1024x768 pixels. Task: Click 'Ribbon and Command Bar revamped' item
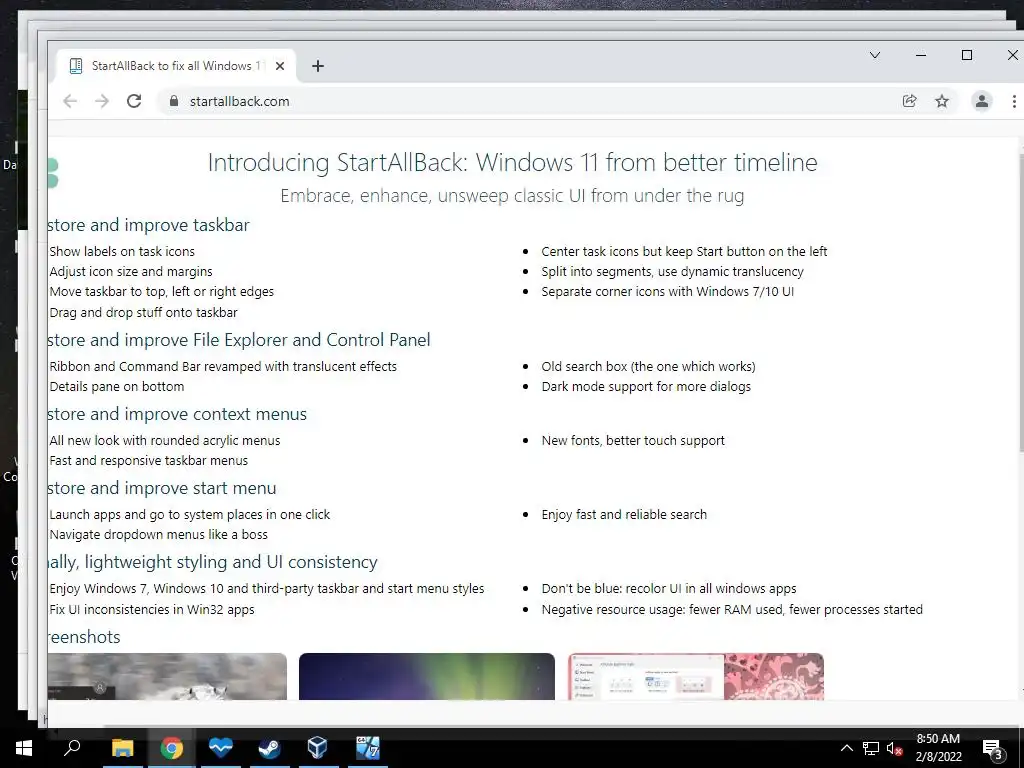pyautogui.click(x=223, y=366)
